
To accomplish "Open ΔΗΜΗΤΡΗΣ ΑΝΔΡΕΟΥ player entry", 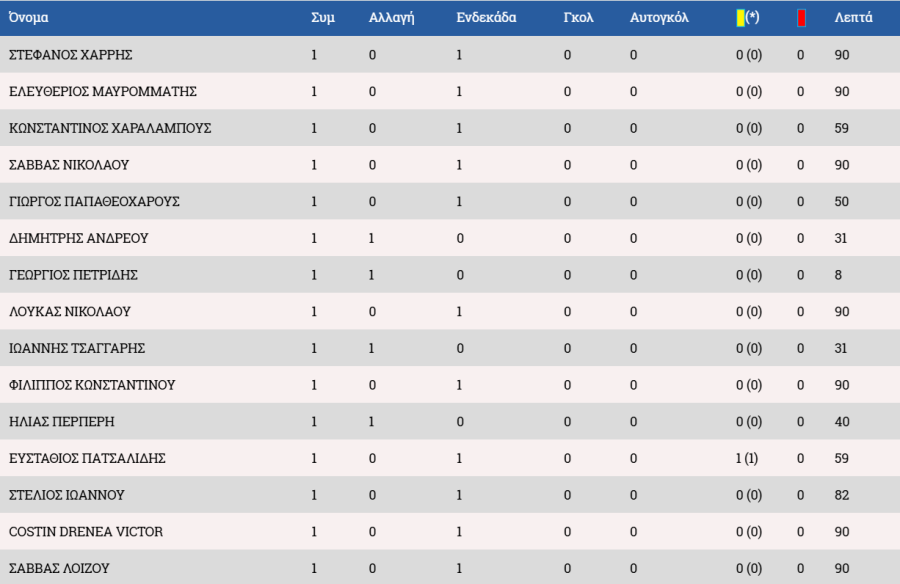I will coord(78,239).
